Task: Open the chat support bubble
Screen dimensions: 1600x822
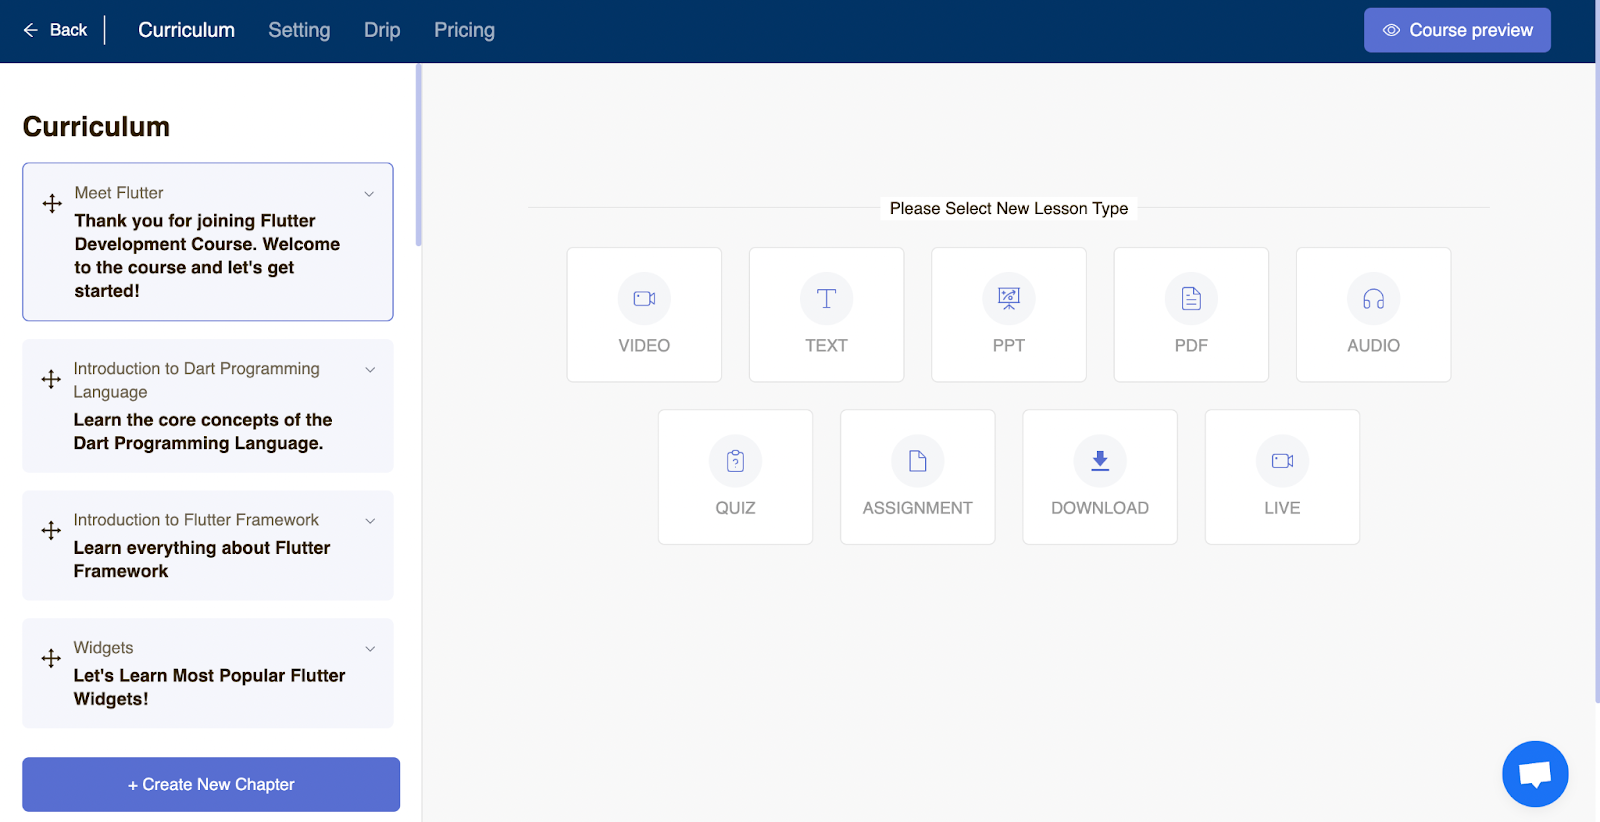Action: [1535, 774]
